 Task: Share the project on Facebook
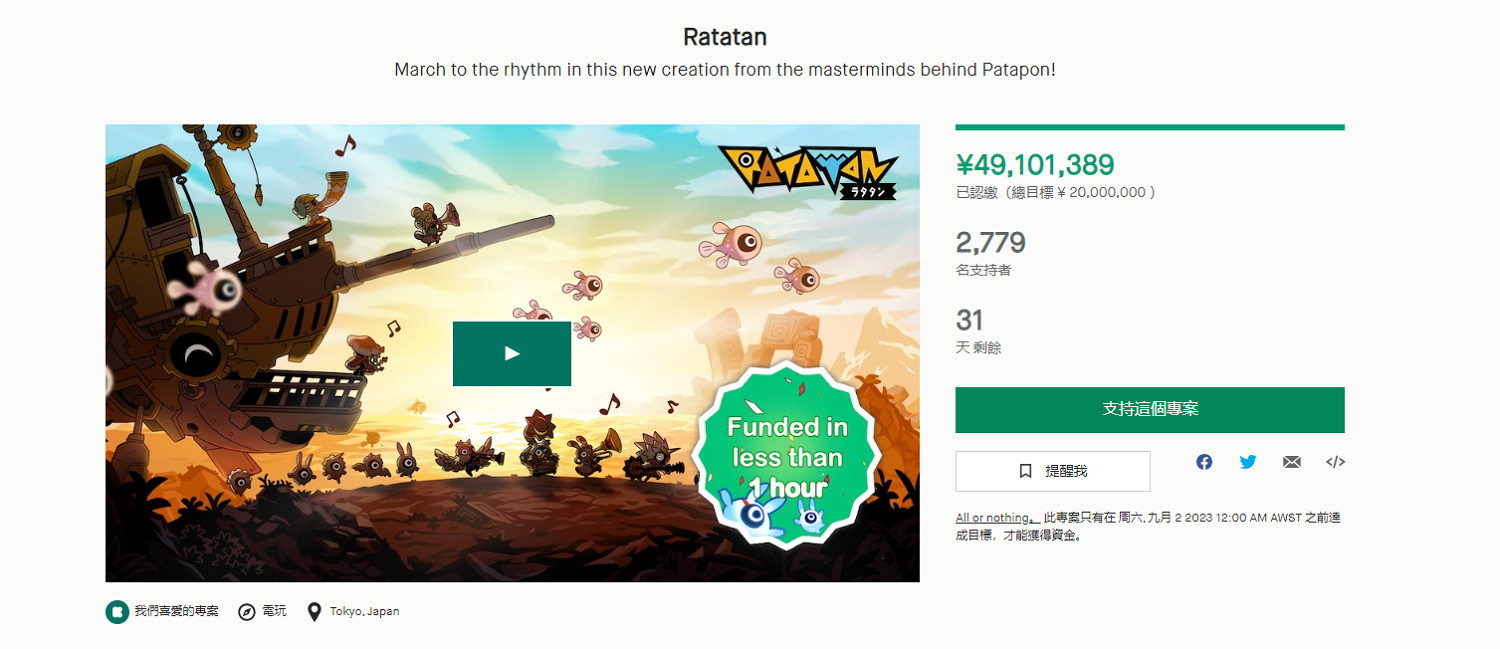tap(1203, 462)
